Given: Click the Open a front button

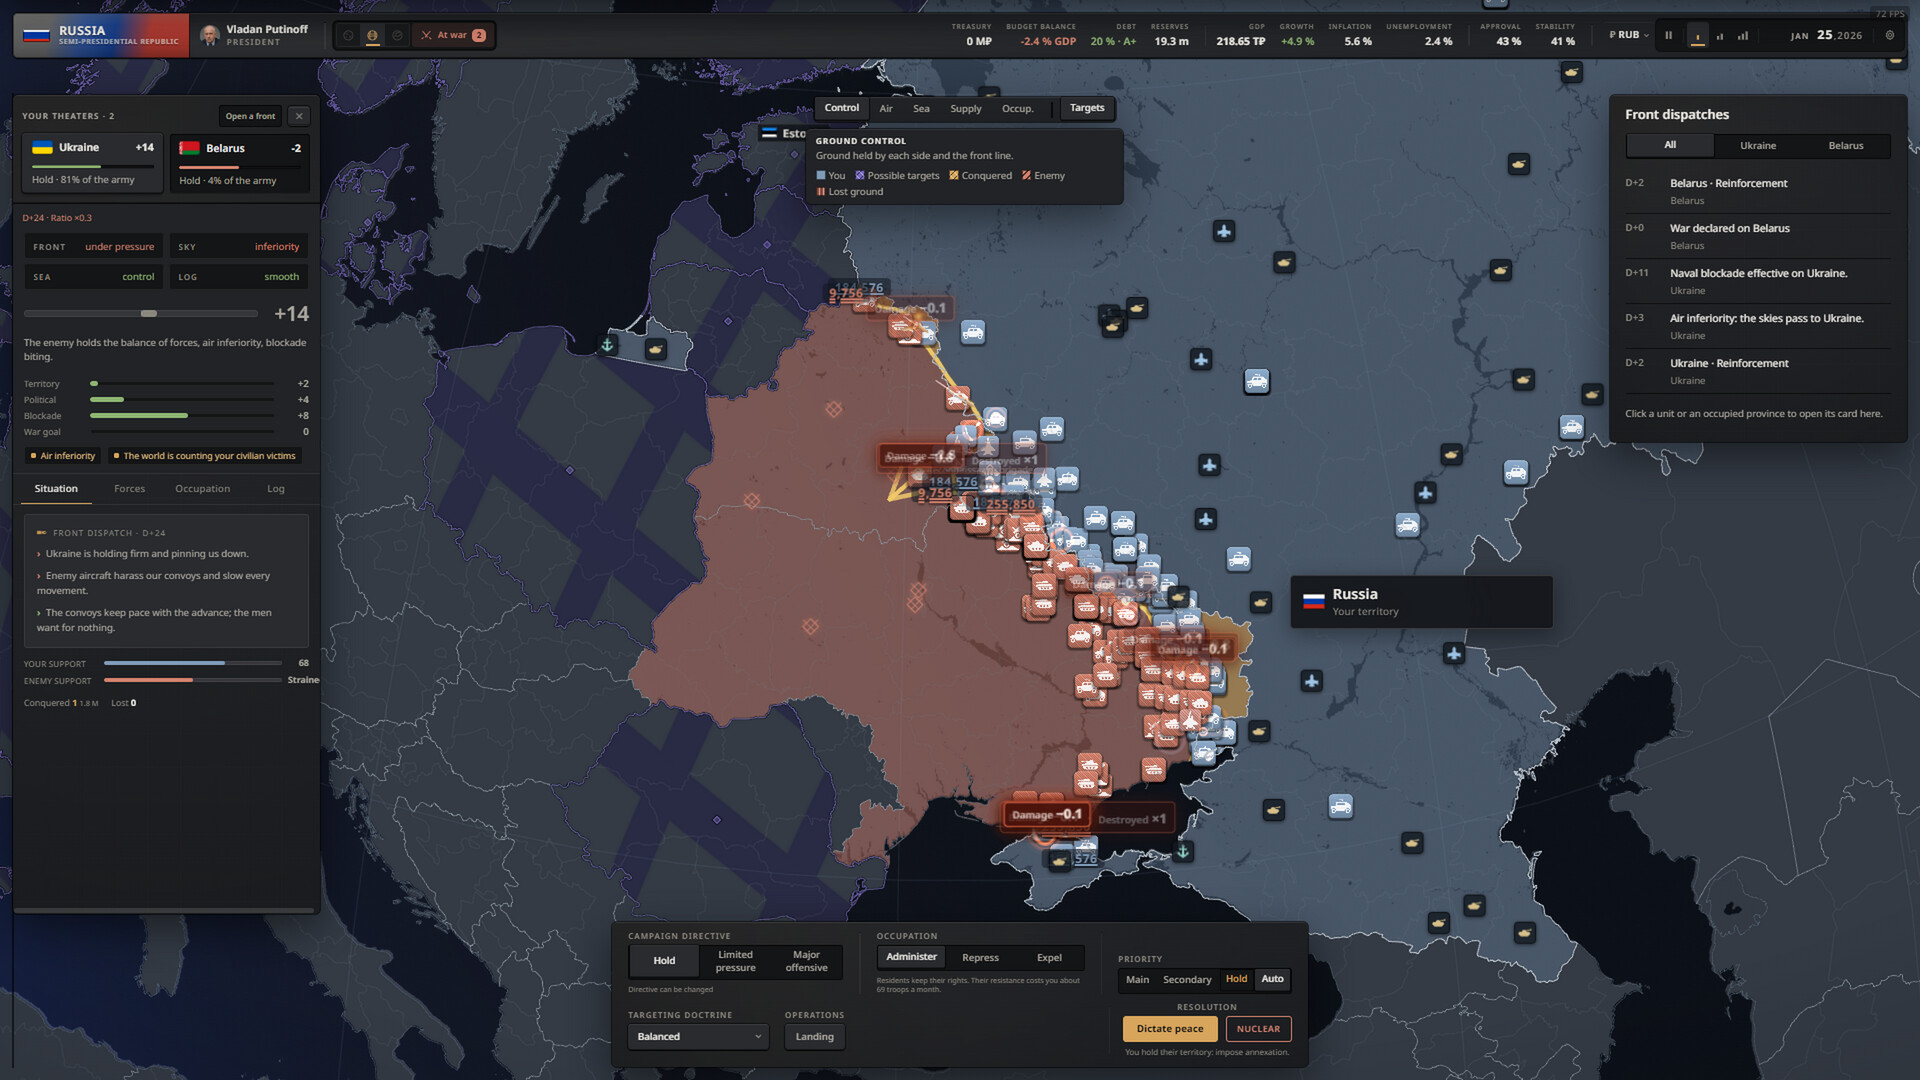Looking at the screenshot, I should [x=250, y=116].
